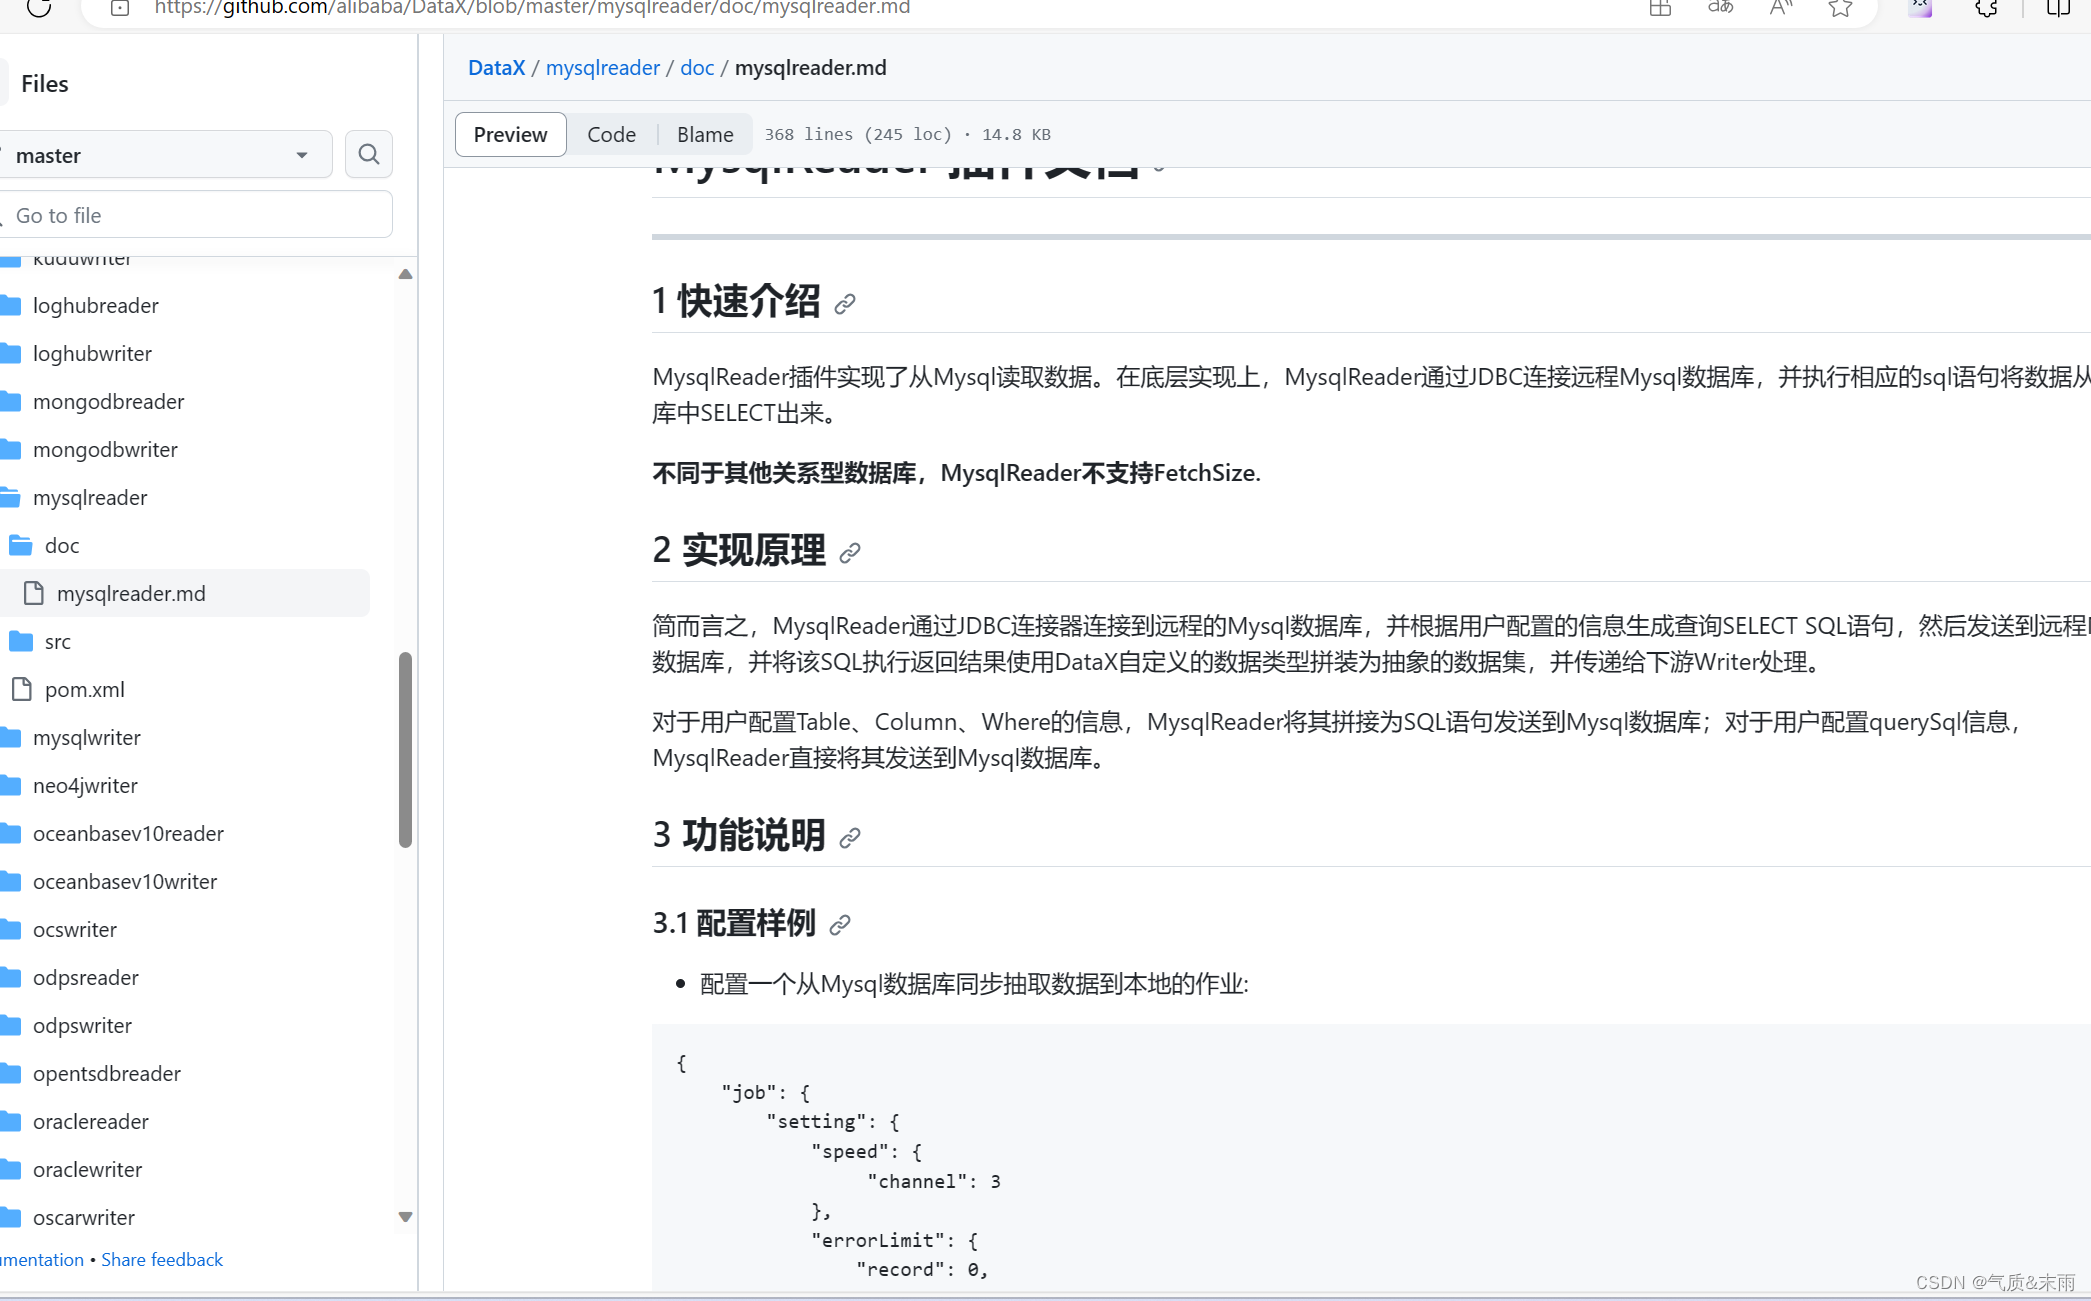Collapse the doc folder
The height and width of the screenshot is (1301, 2091).
[x=62, y=545]
